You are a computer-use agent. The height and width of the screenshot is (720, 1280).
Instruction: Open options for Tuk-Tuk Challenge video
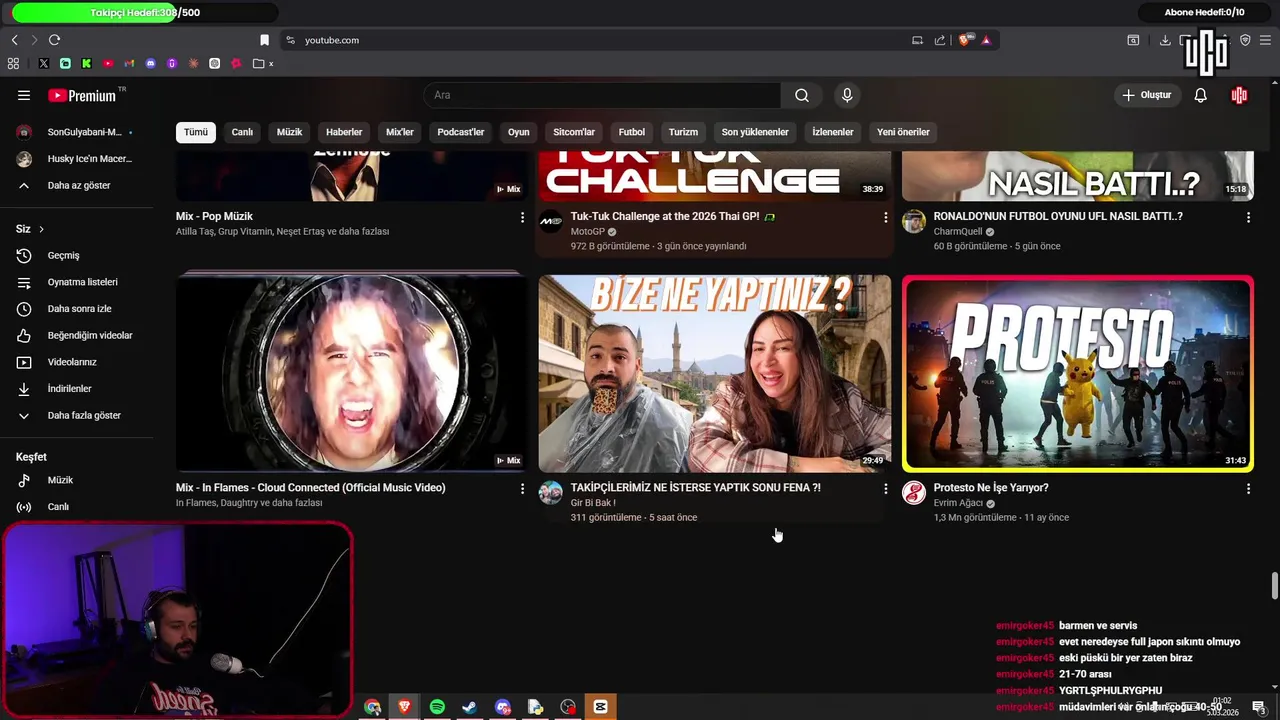click(885, 217)
